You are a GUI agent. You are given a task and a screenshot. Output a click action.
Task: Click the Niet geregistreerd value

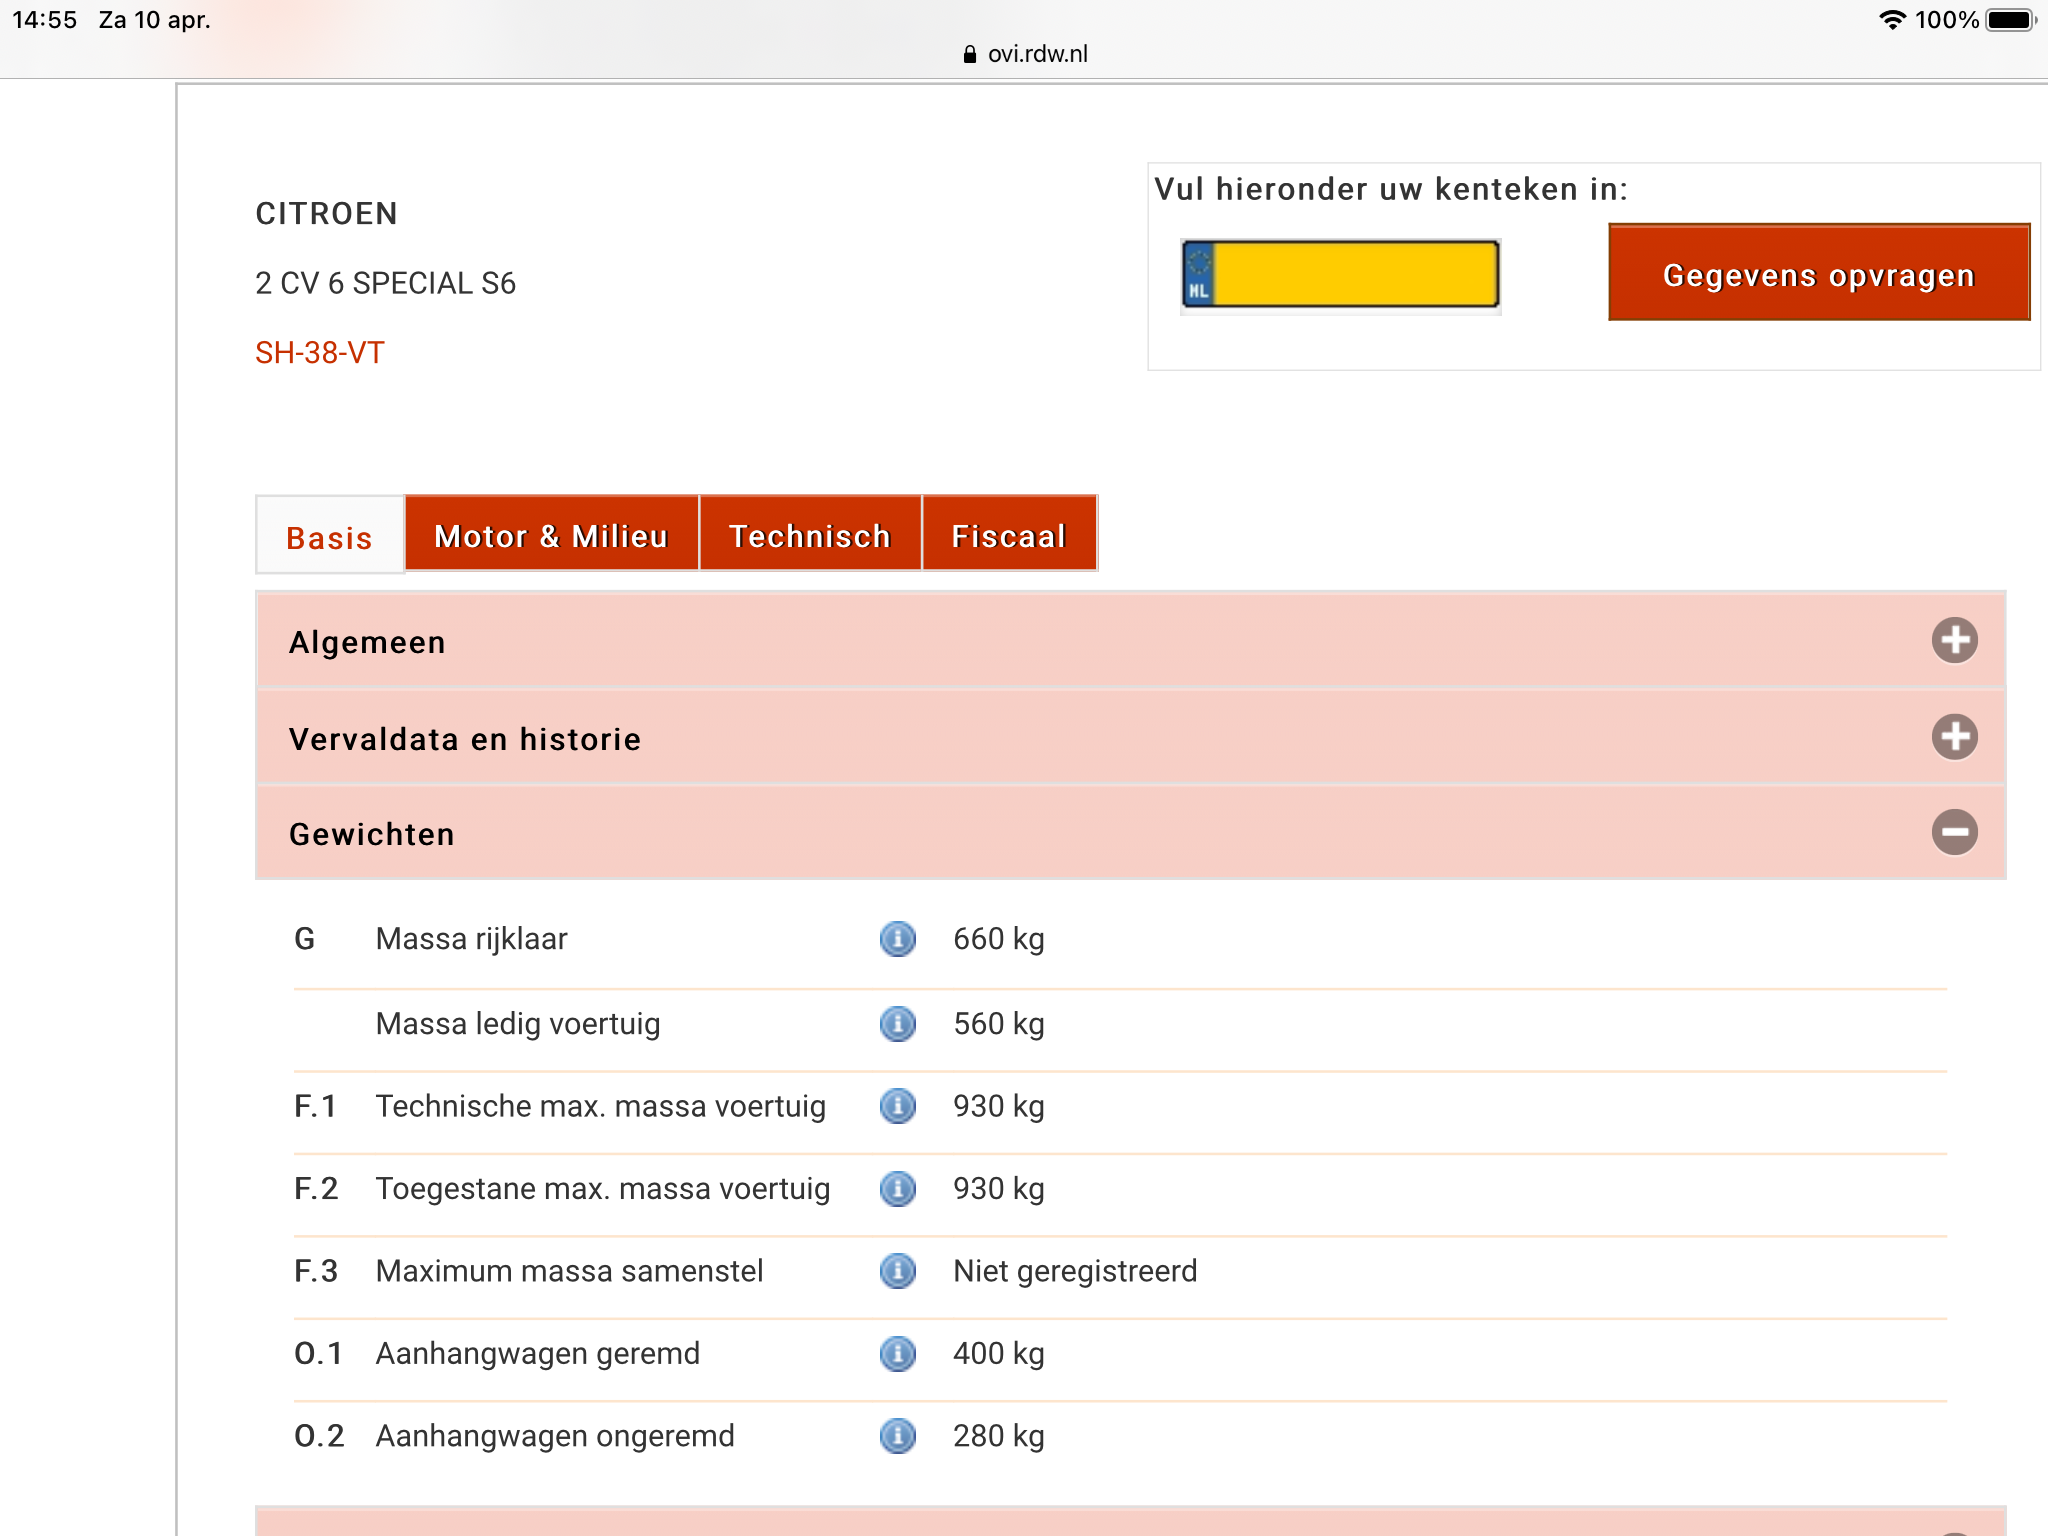click(1075, 1271)
